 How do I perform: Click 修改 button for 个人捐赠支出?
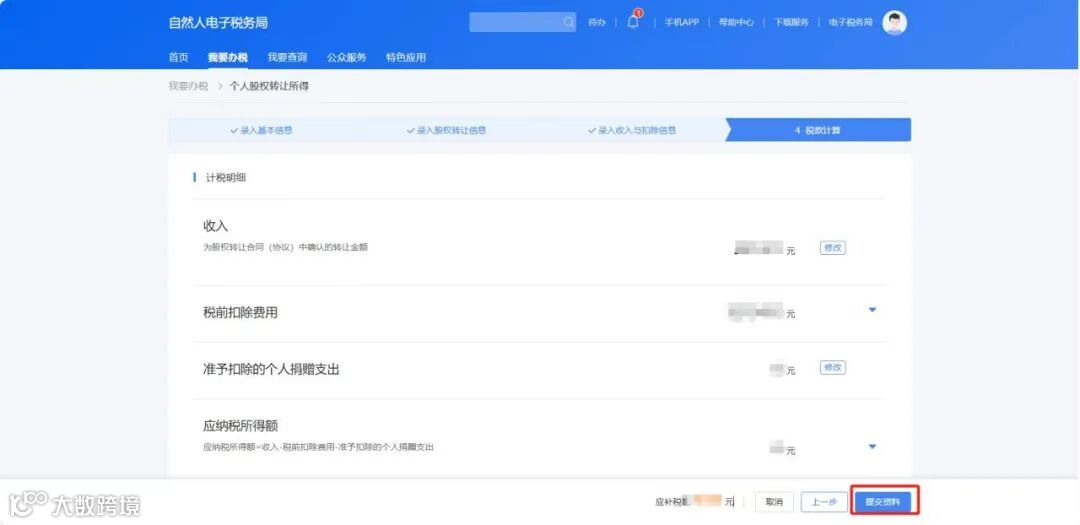click(833, 368)
